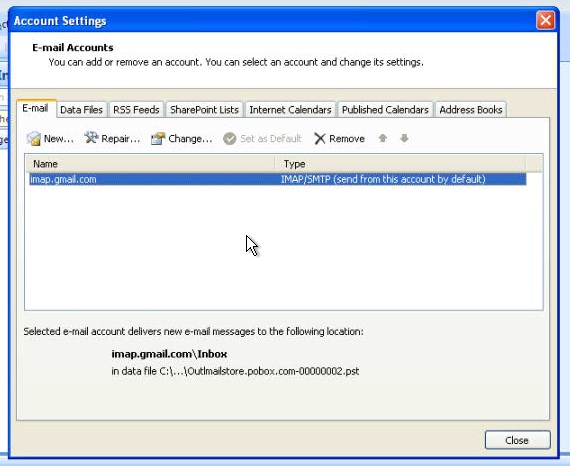The image size is (570, 466).
Task: Click the Repair tools icon
Action: pyautogui.click(x=91, y=138)
